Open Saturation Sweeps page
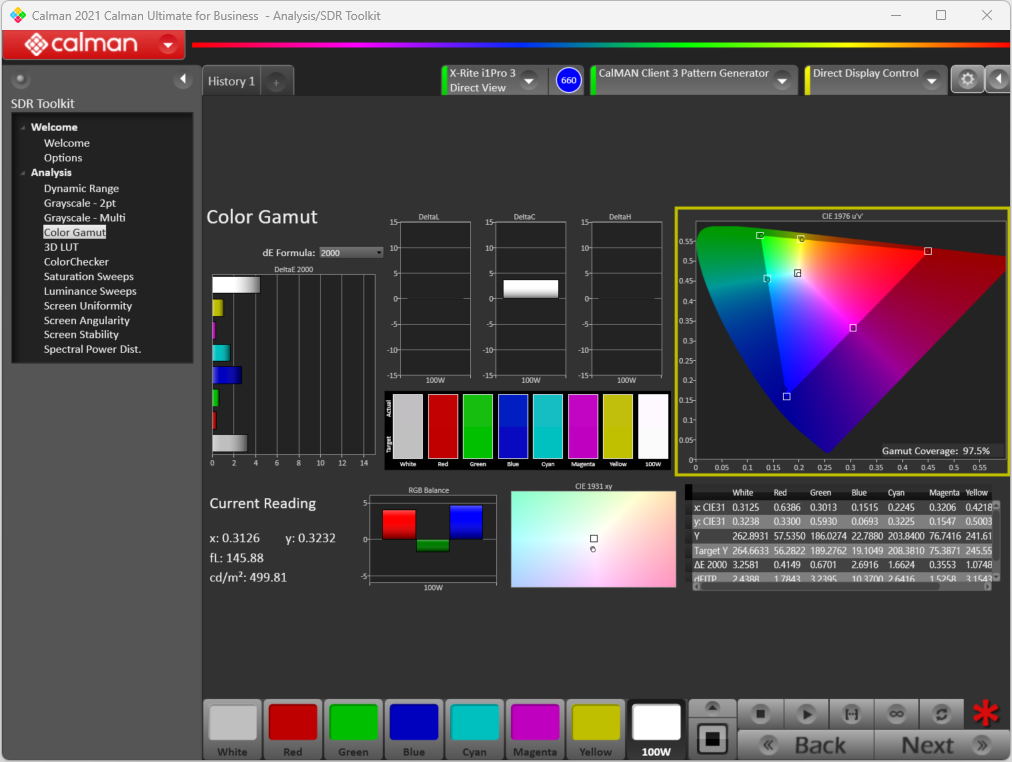The height and width of the screenshot is (762, 1012). [x=88, y=276]
